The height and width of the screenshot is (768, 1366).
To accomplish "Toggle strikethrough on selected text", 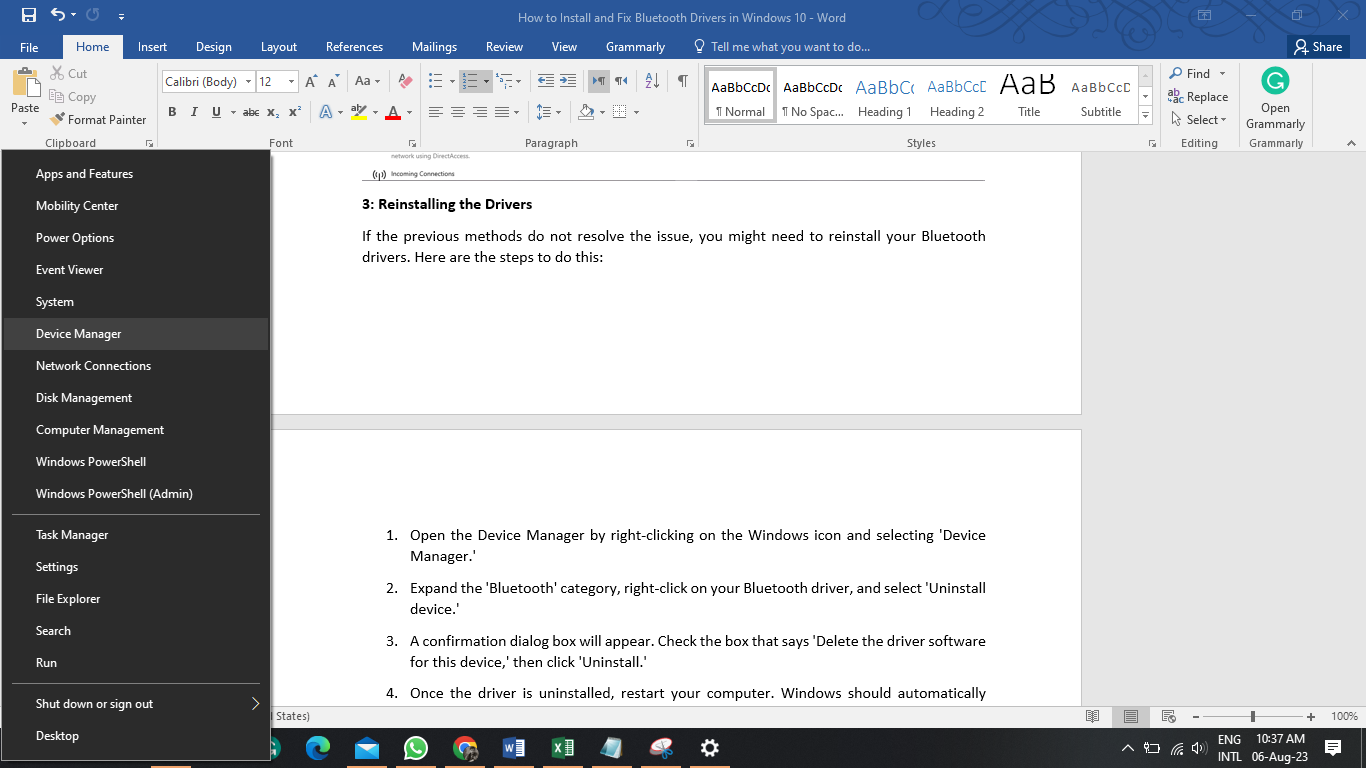I will click(251, 112).
